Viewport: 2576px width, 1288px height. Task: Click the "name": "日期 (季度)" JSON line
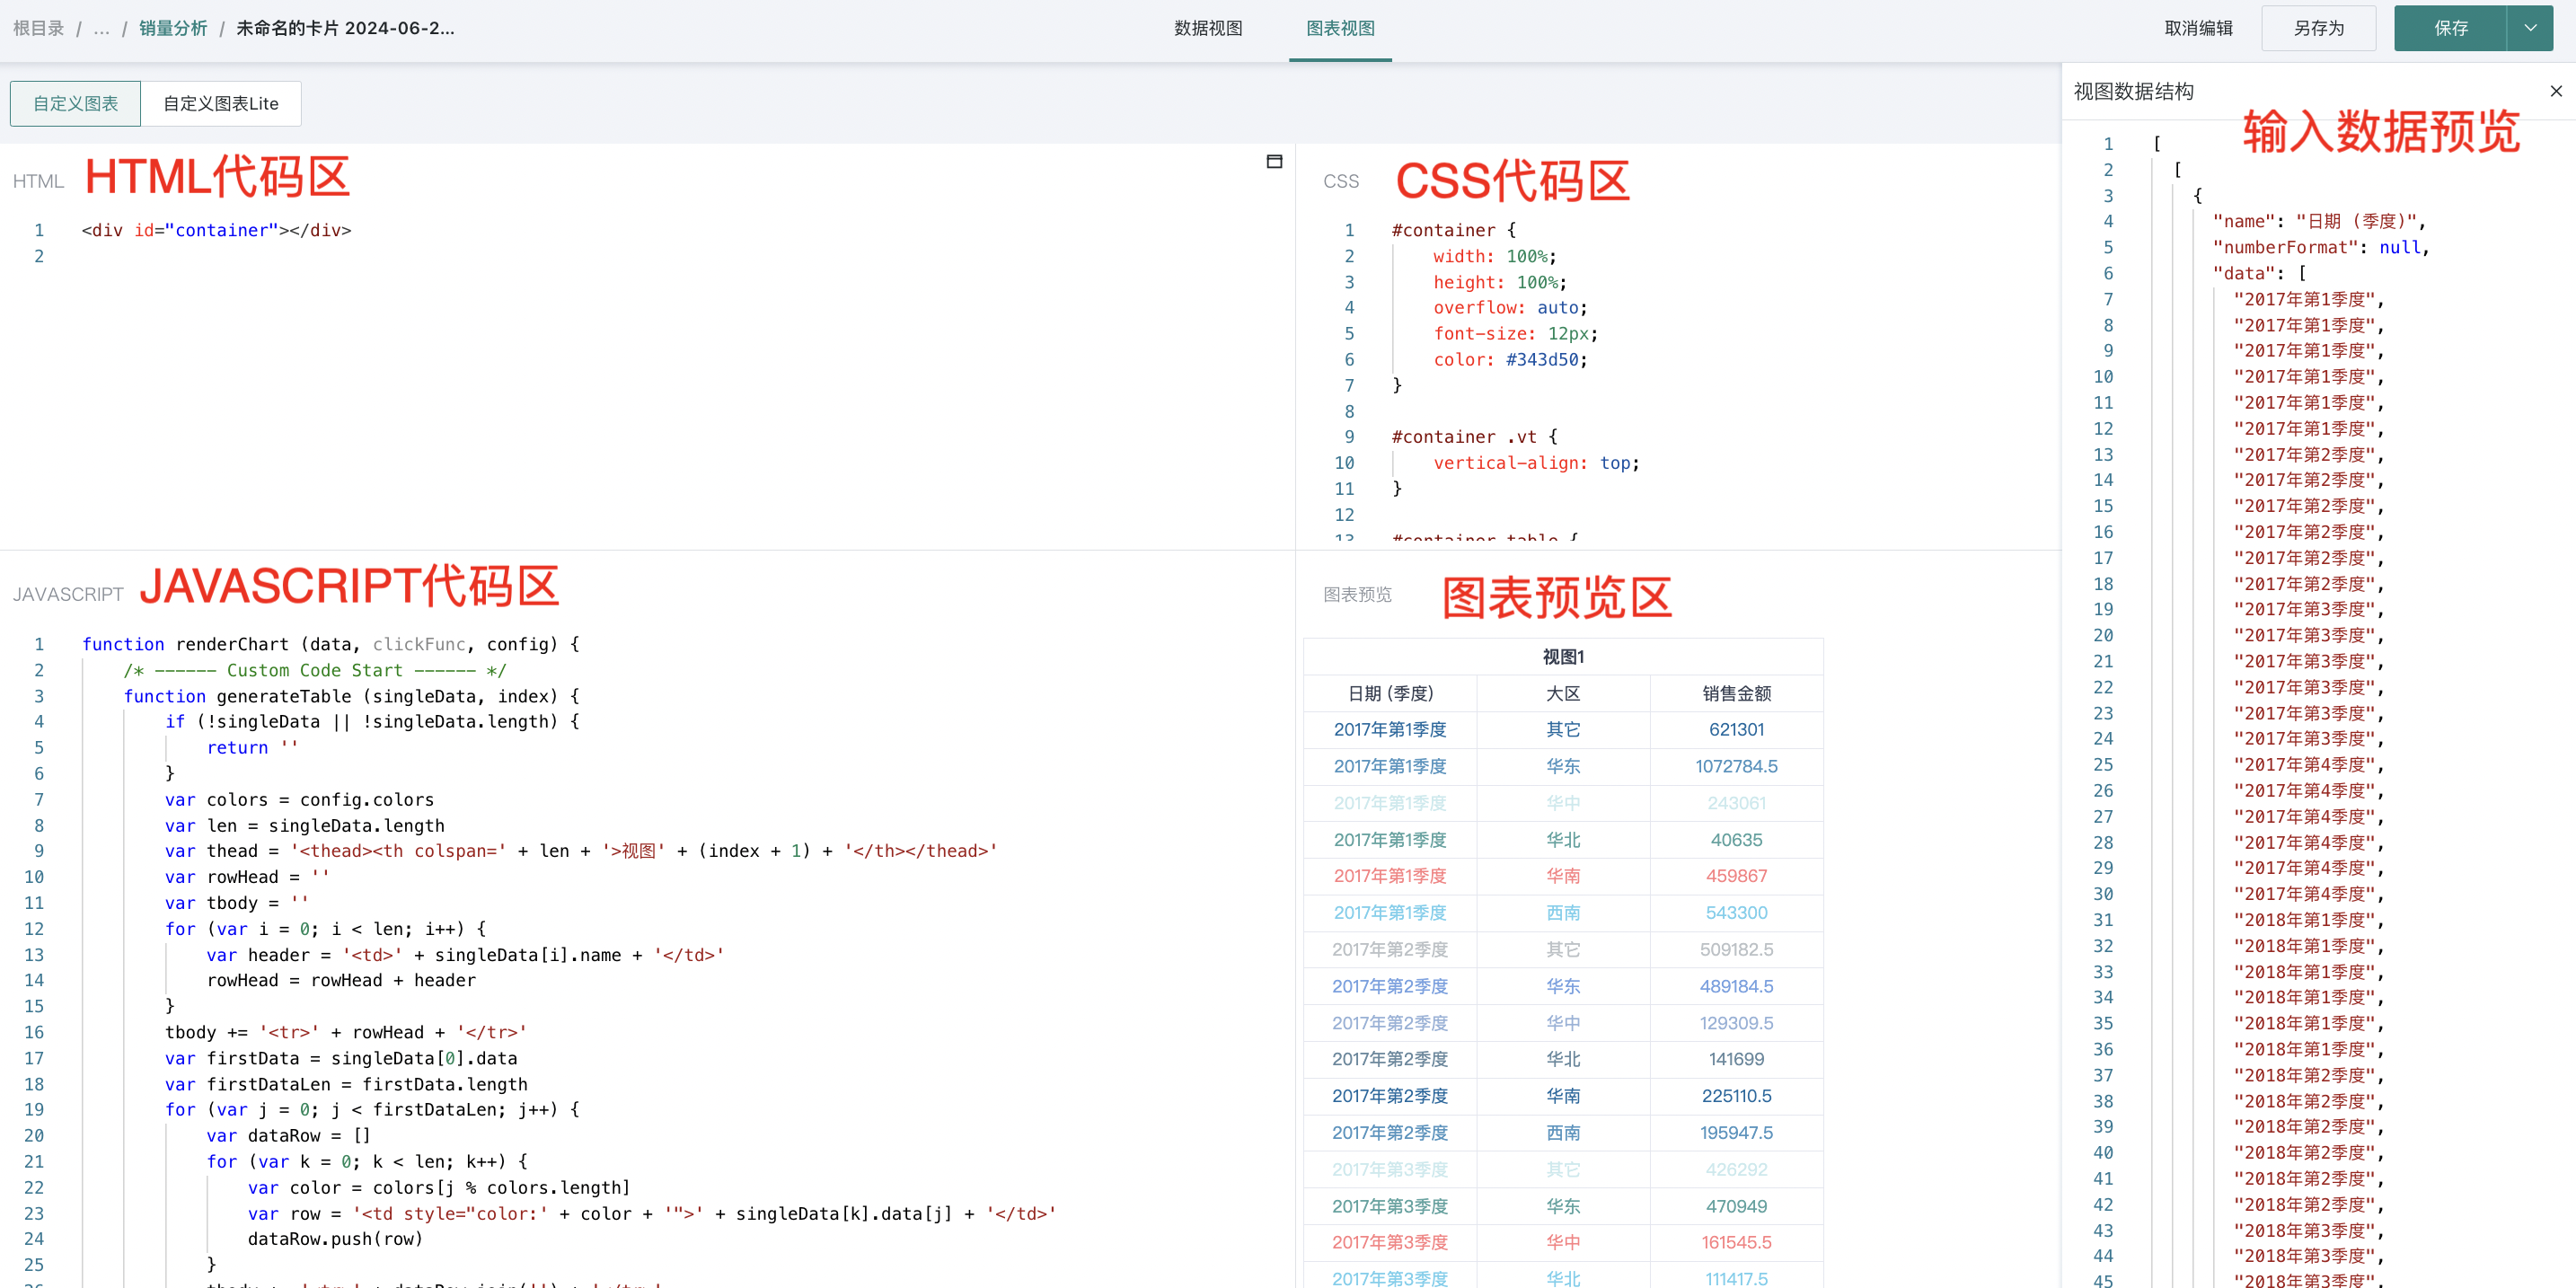pos(2319,222)
